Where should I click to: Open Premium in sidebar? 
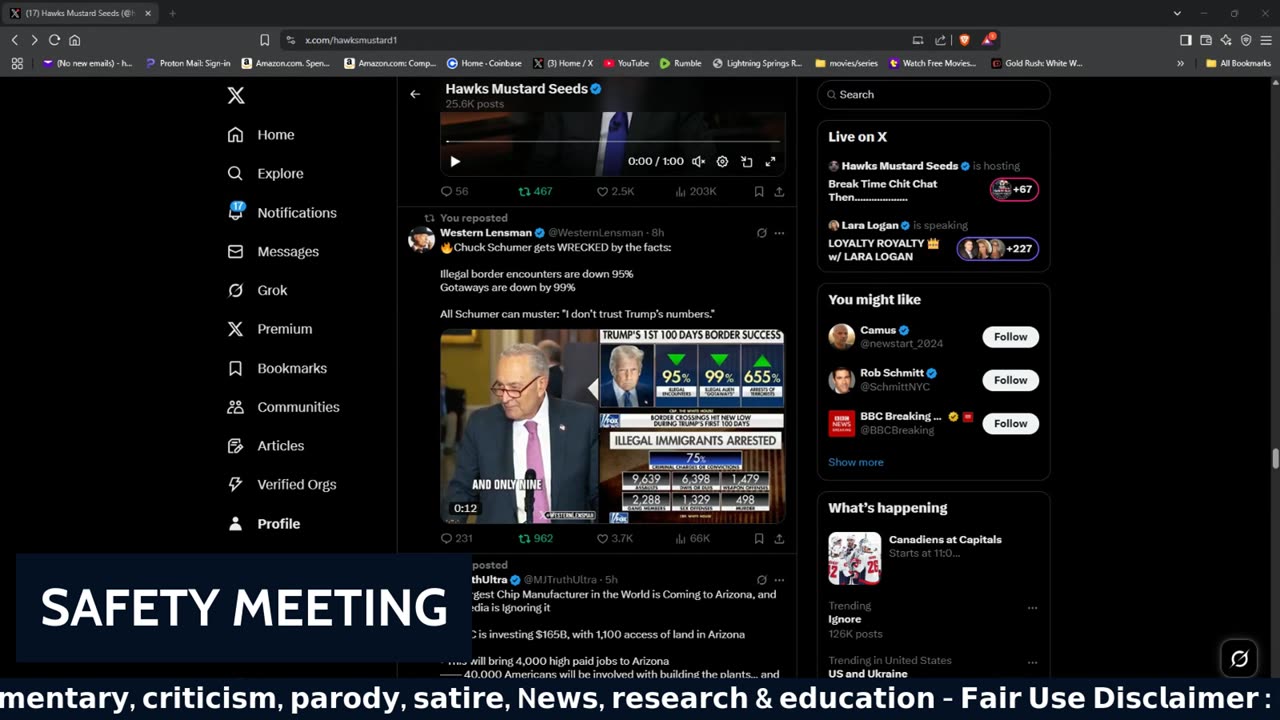[x=270, y=329]
